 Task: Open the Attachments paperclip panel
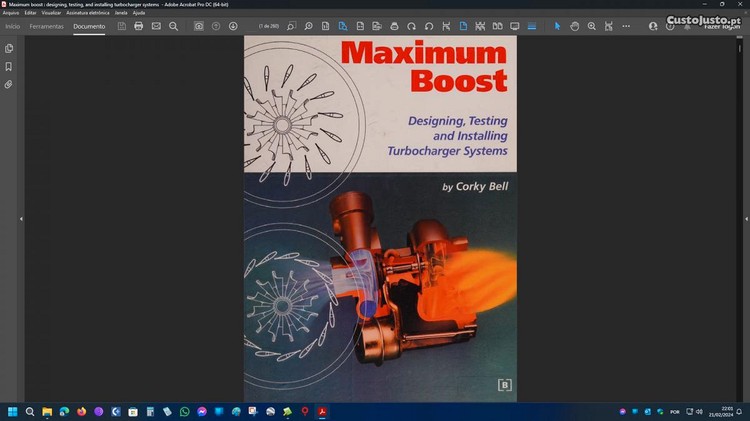9,84
